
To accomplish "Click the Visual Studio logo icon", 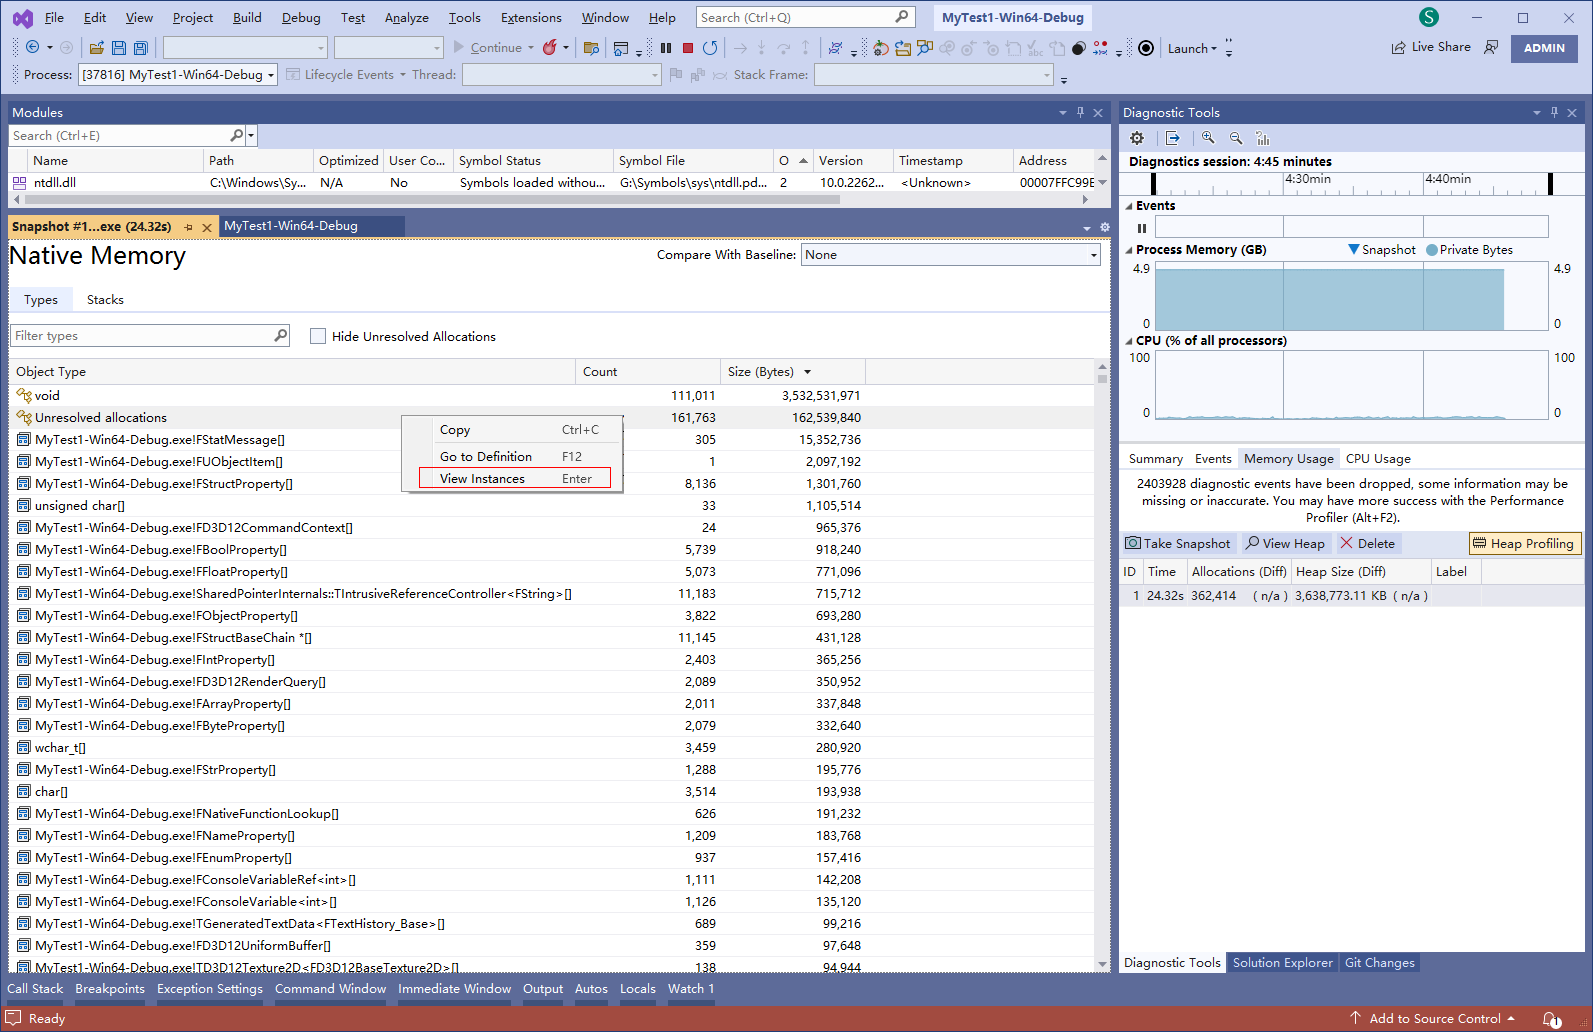I will (x=22, y=17).
